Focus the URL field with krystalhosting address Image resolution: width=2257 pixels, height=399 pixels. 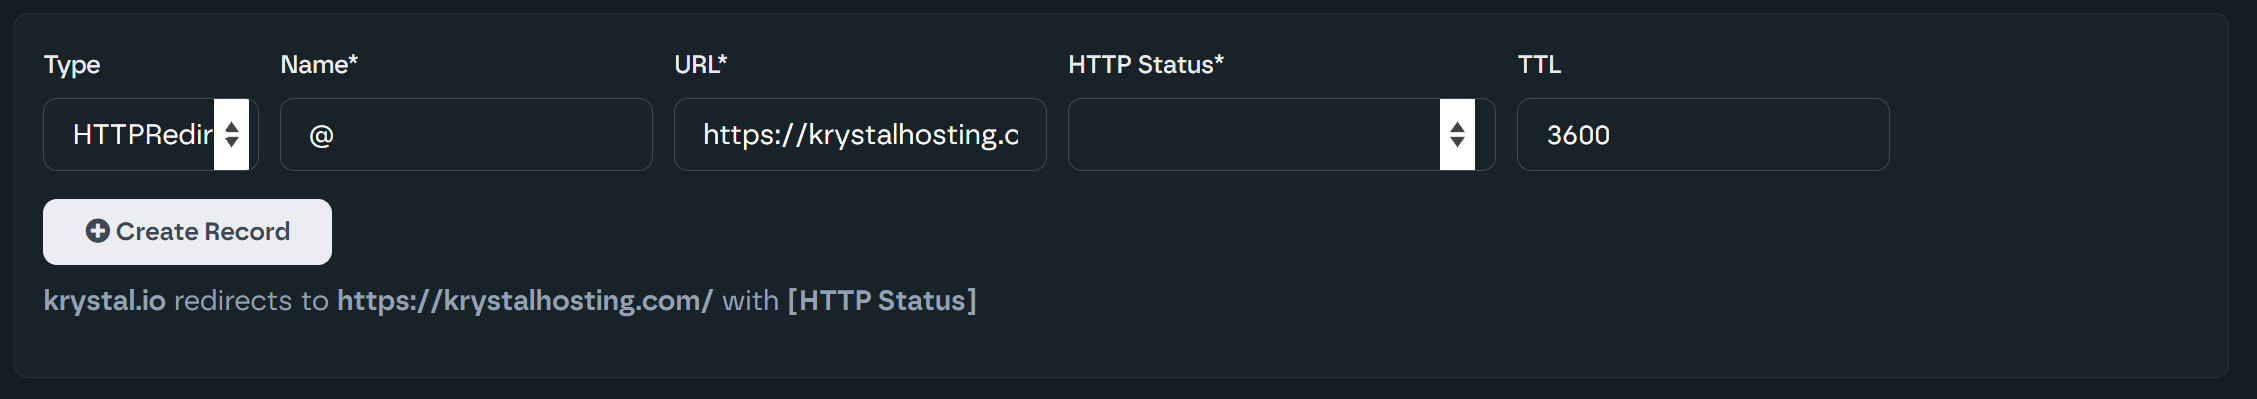[x=860, y=134]
